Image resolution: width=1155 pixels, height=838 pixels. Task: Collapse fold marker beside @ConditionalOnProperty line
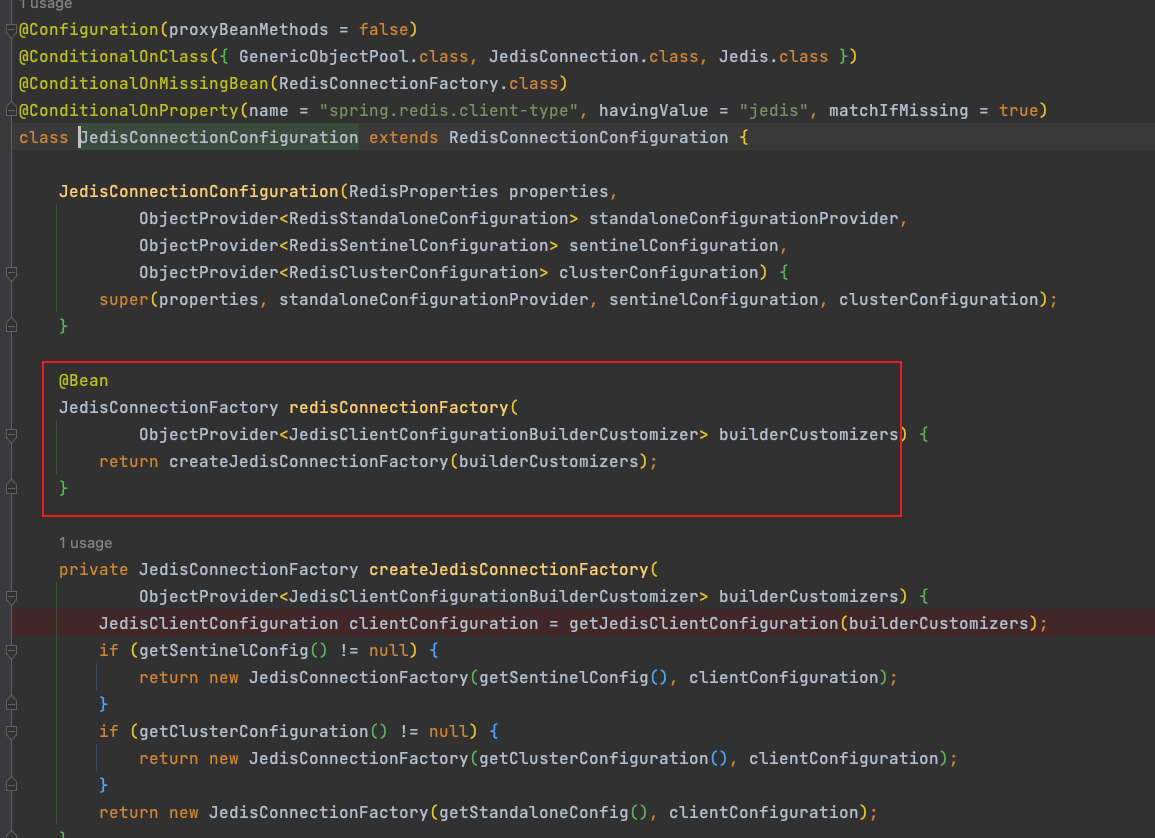point(11,110)
